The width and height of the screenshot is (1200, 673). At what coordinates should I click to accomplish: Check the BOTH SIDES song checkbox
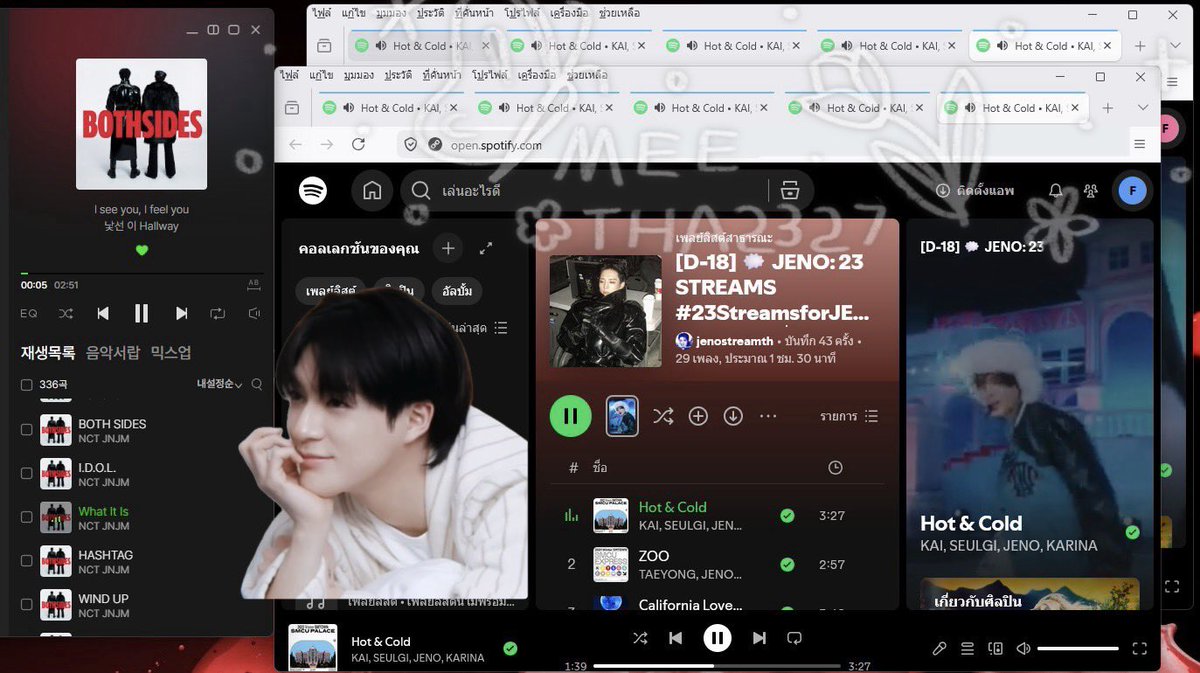coord(27,430)
